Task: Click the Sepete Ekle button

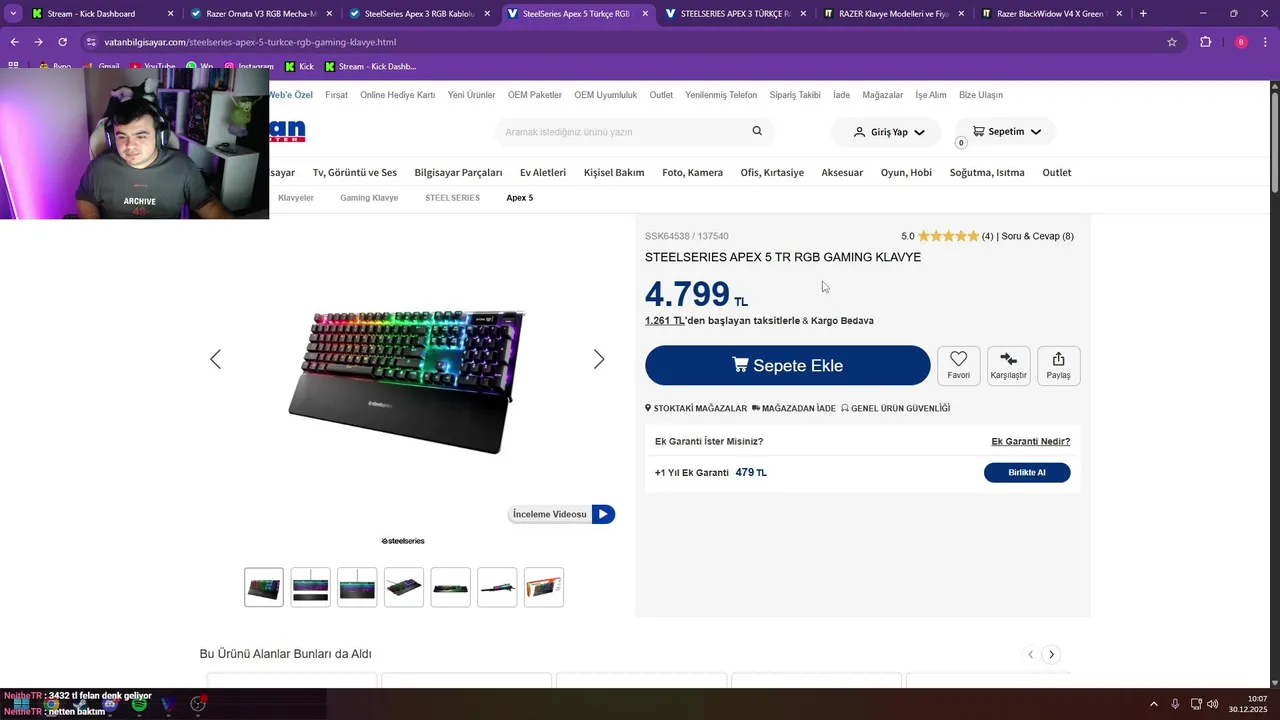Action: click(788, 365)
